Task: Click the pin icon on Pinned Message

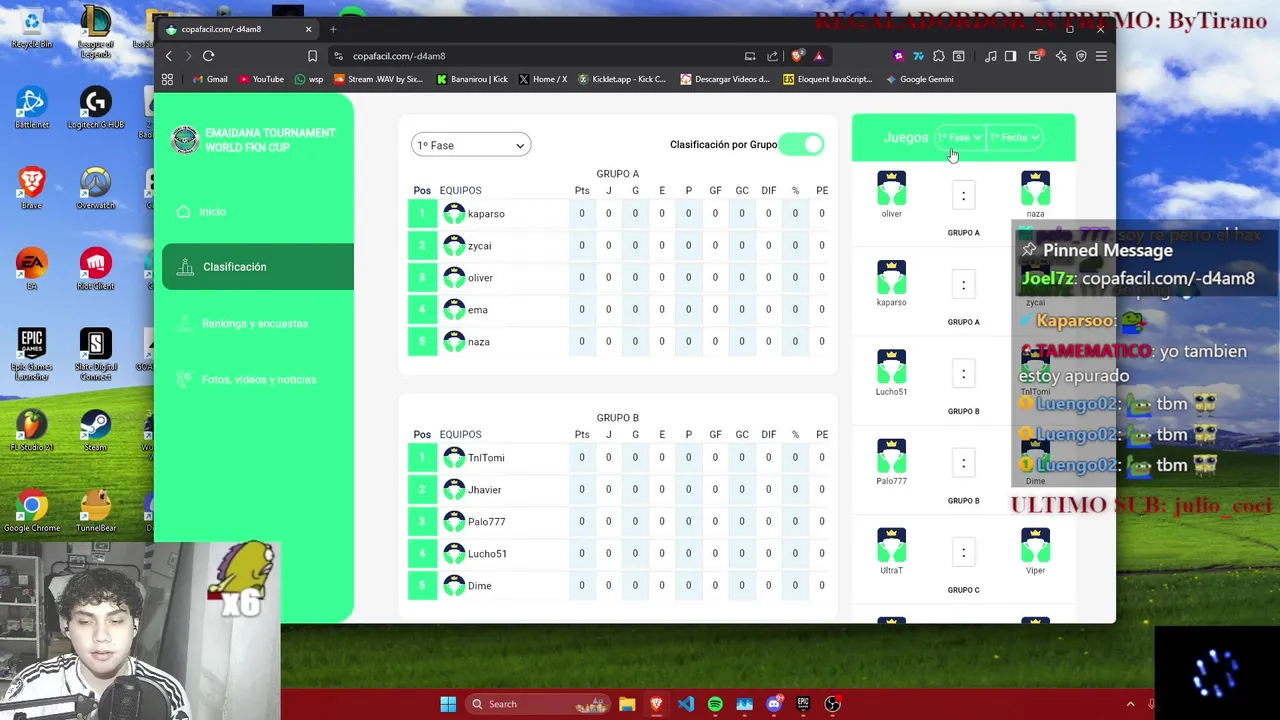Action: (x=1029, y=250)
